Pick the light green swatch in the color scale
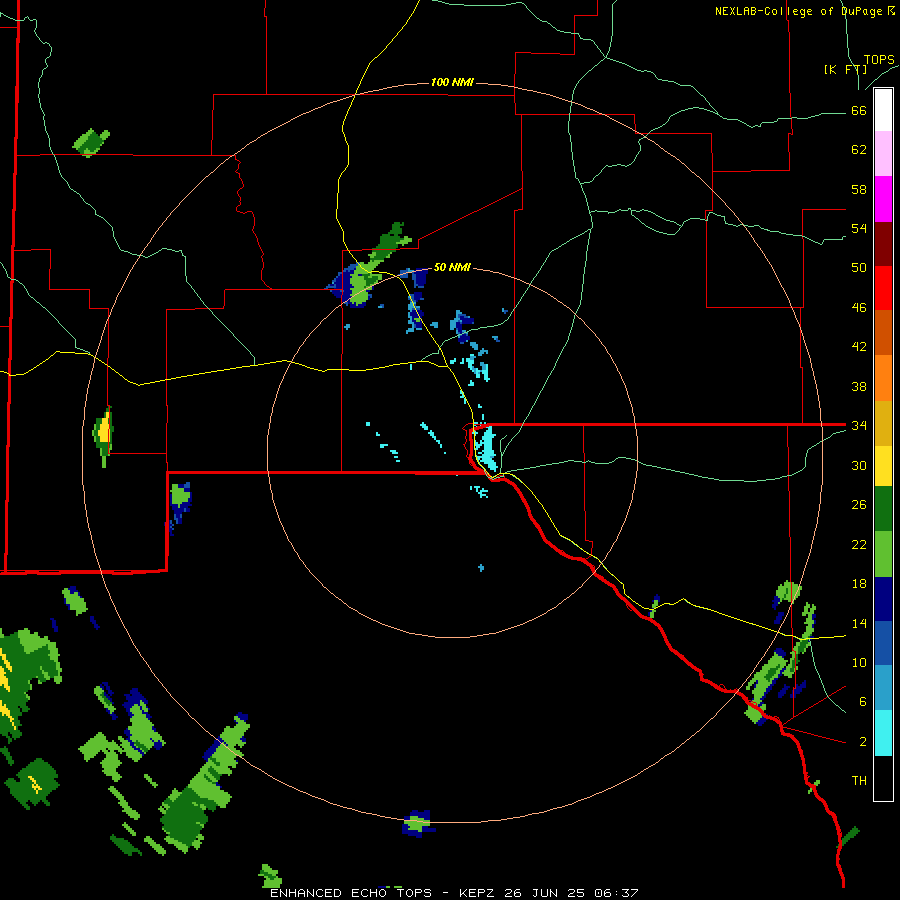 pyautogui.click(x=883, y=554)
